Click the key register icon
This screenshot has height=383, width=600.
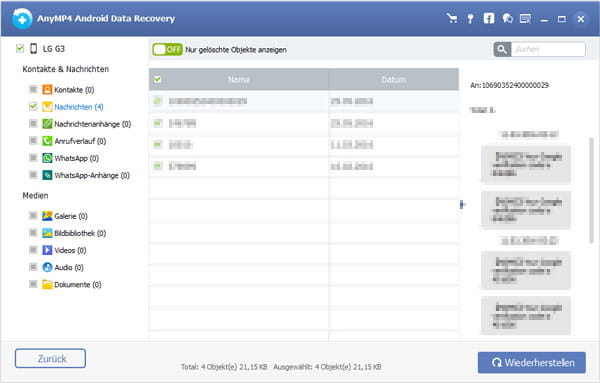[x=470, y=18]
